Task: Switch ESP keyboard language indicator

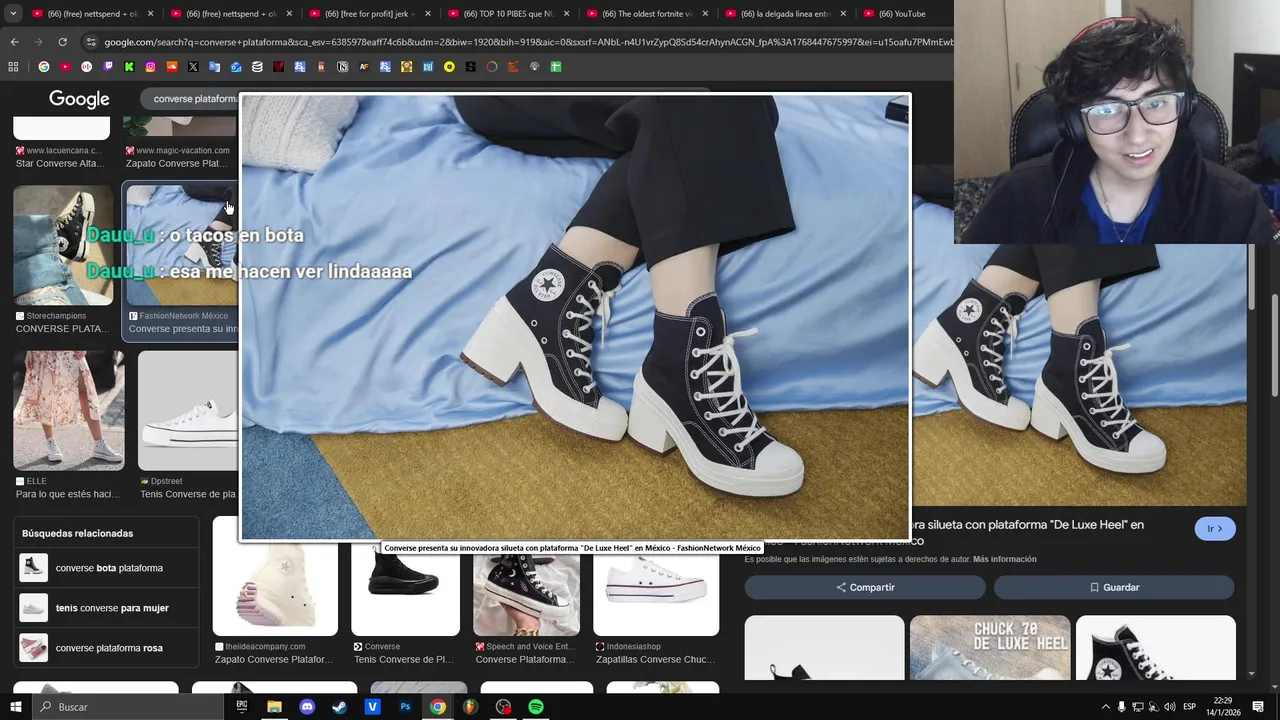Action: tap(1190, 707)
